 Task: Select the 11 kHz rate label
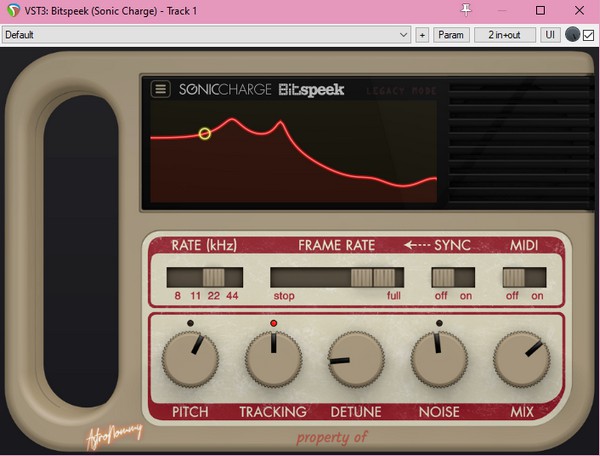coord(196,296)
